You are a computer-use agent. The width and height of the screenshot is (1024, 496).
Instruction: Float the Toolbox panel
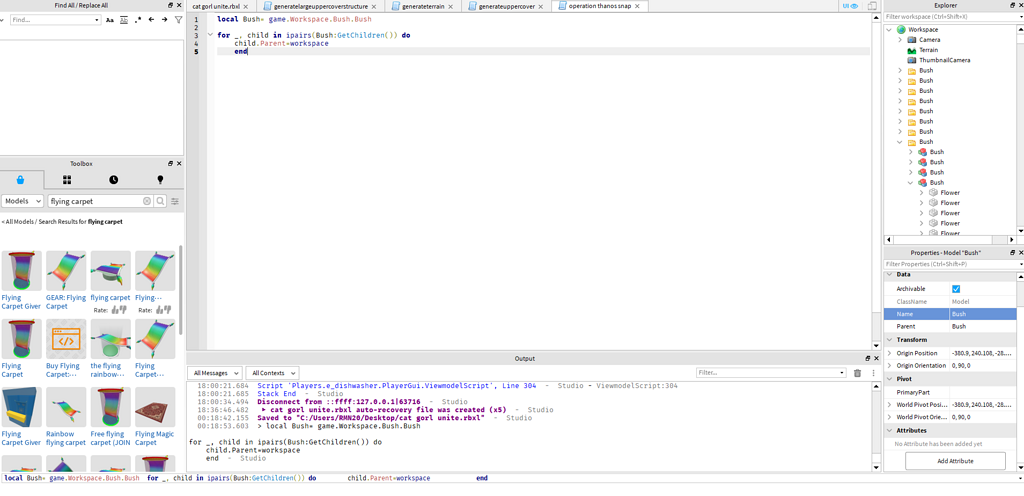[170, 164]
